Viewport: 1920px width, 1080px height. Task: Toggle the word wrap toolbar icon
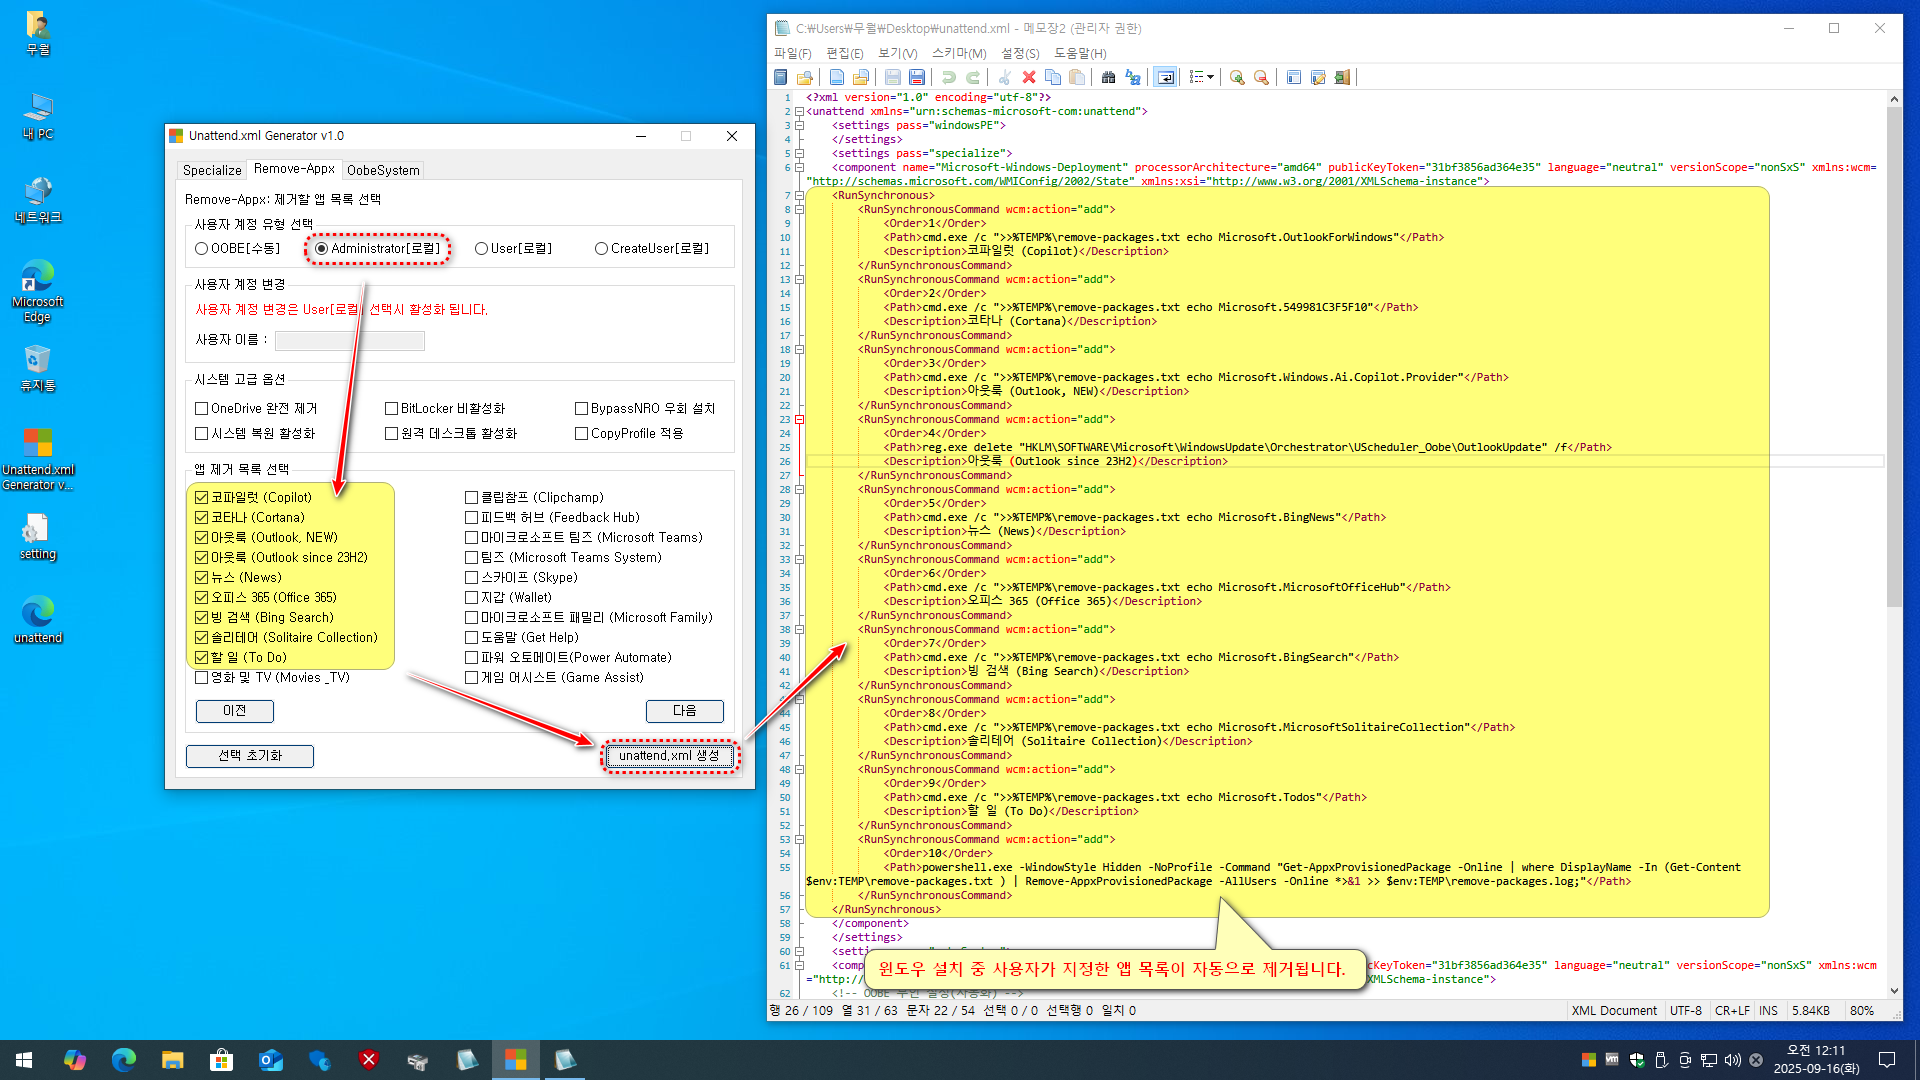coord(1166,77)
